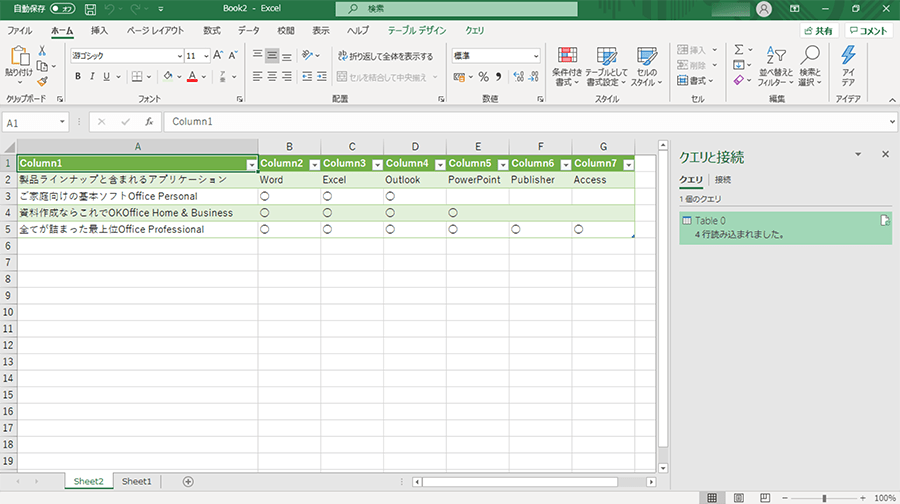
Task: Decrease the font size
Action: pos(232,55)
